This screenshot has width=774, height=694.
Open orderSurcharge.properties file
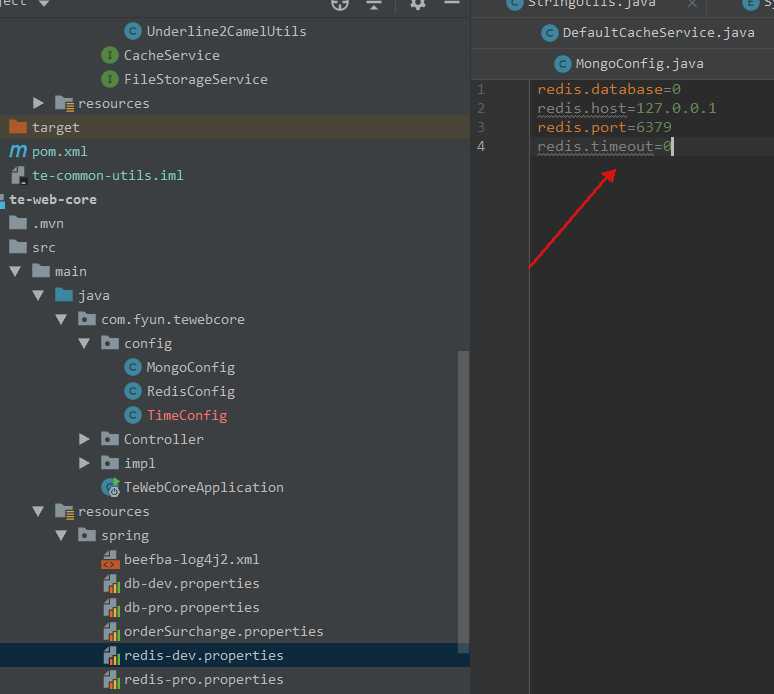[224, 631]
